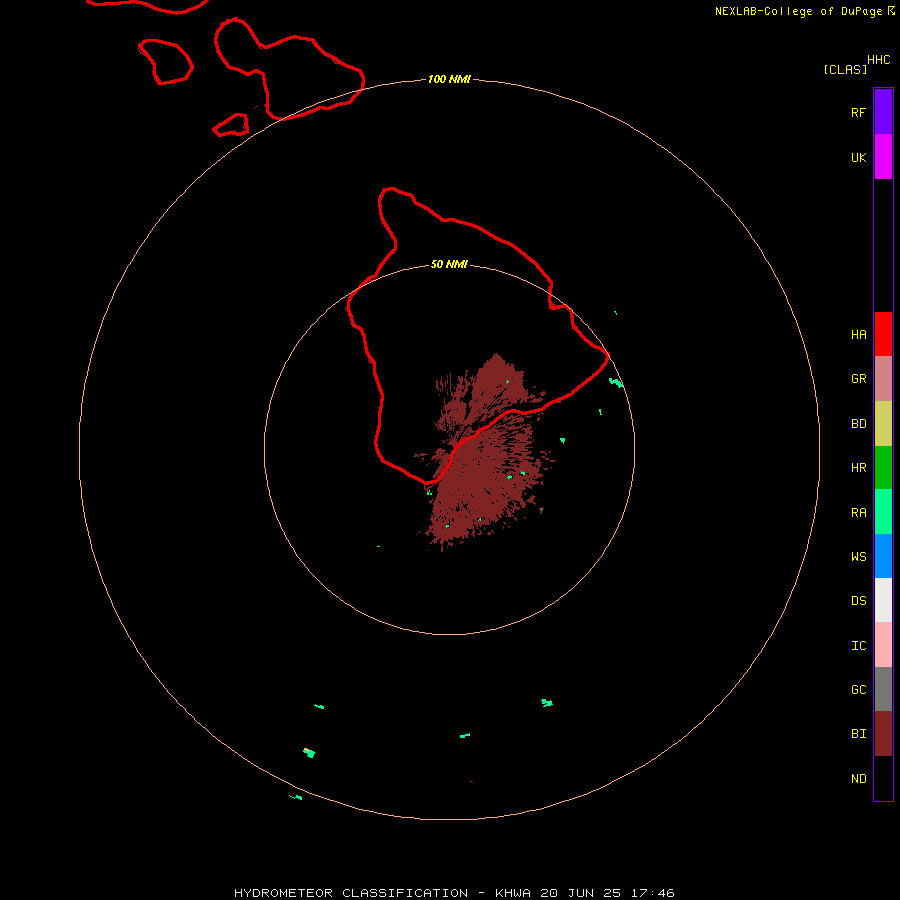
Task: Click the IC light pink legend swatch
Action: pyautogui.click(x=883, y=645)
